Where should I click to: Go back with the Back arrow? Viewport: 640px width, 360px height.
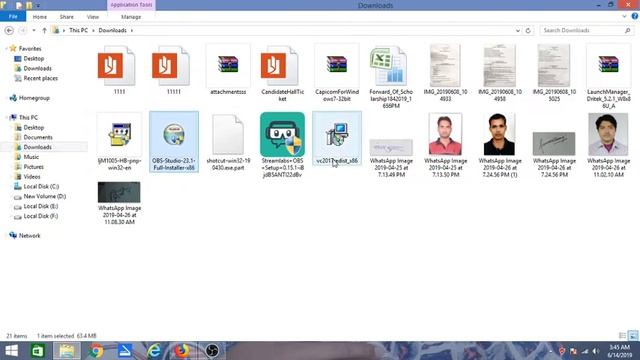coord(9,30)
